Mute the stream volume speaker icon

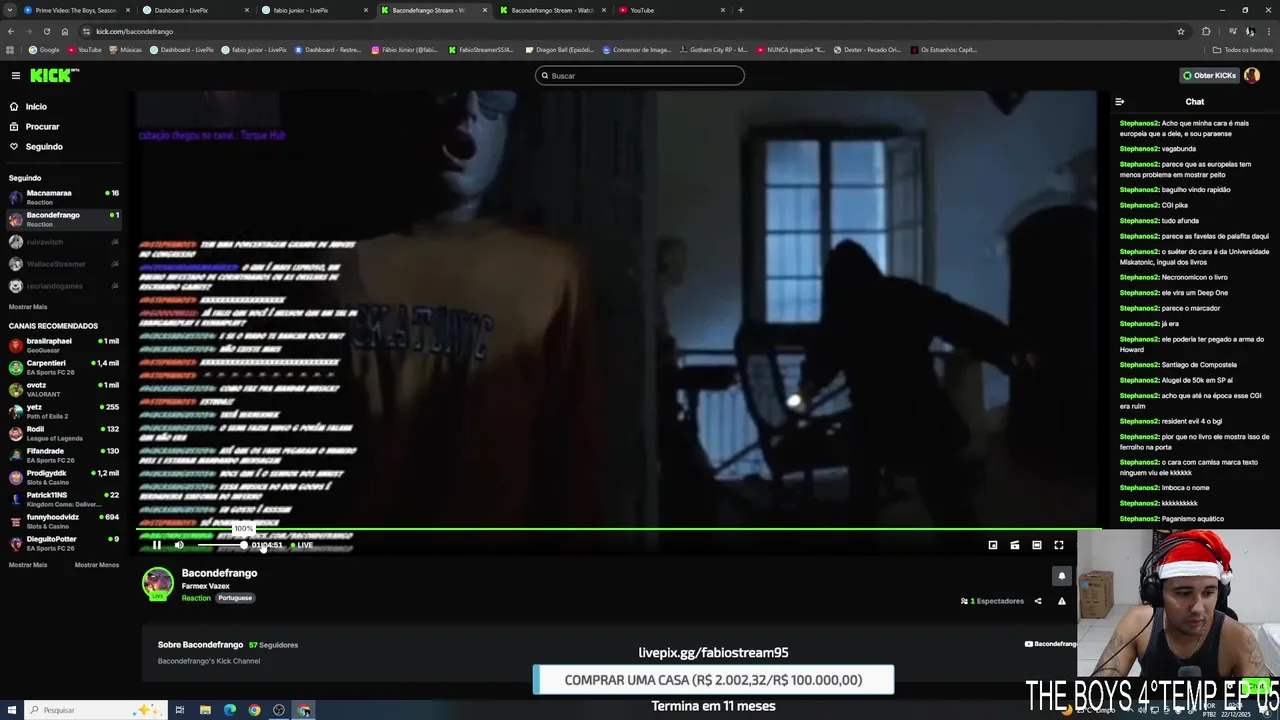click(x=179, y=545)
